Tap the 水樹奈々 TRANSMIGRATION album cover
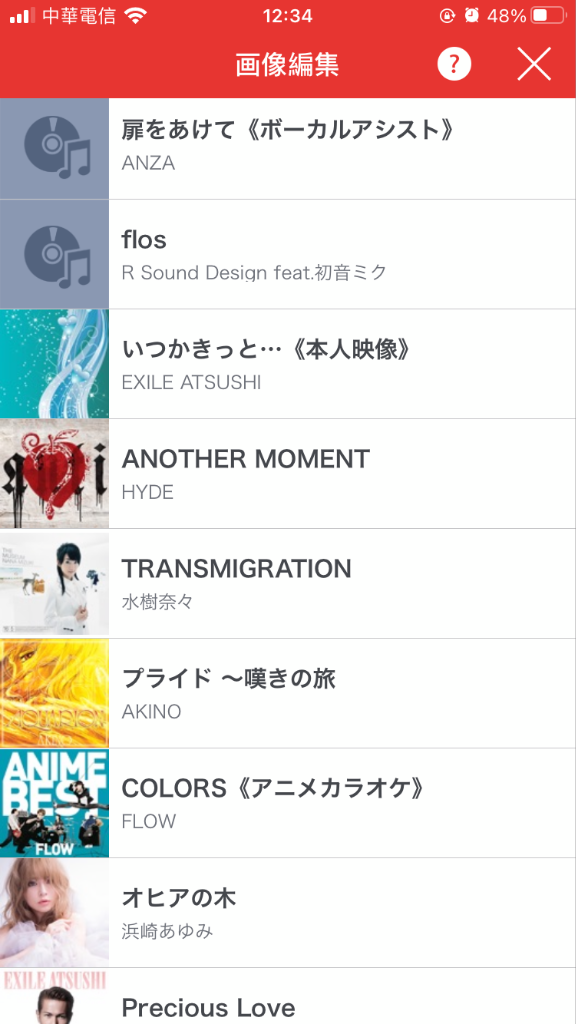Image resolution: width=576 pixels, height=1024 pixels. coord(54,583)
